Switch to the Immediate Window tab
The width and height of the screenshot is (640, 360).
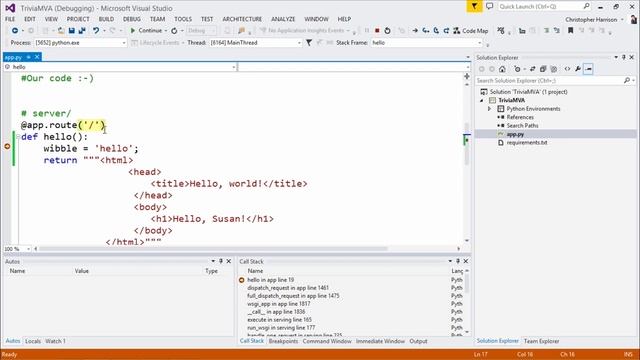click(380, 341)
